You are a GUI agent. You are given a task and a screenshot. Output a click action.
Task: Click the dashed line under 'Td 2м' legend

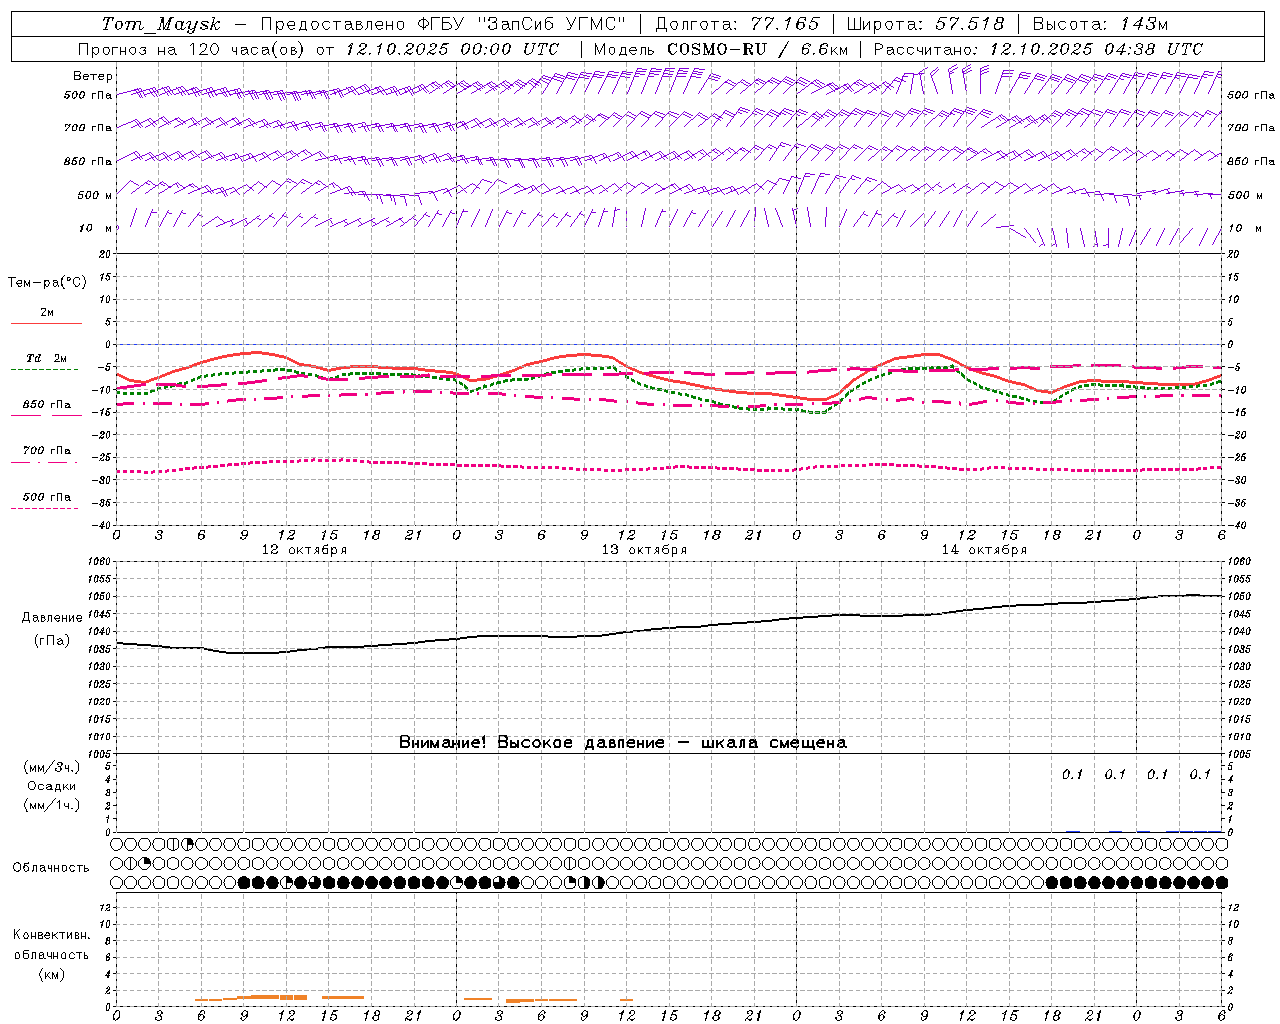coord(44,370)
